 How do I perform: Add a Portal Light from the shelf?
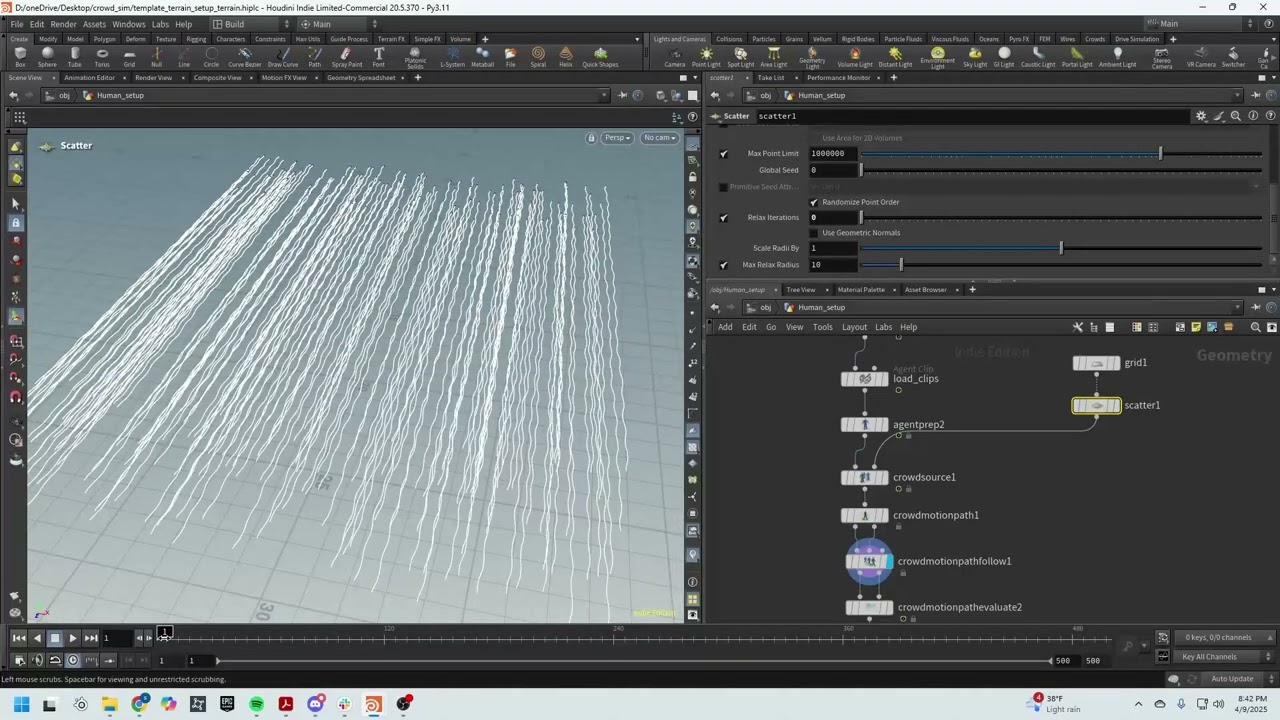(x=1077, y=57)
